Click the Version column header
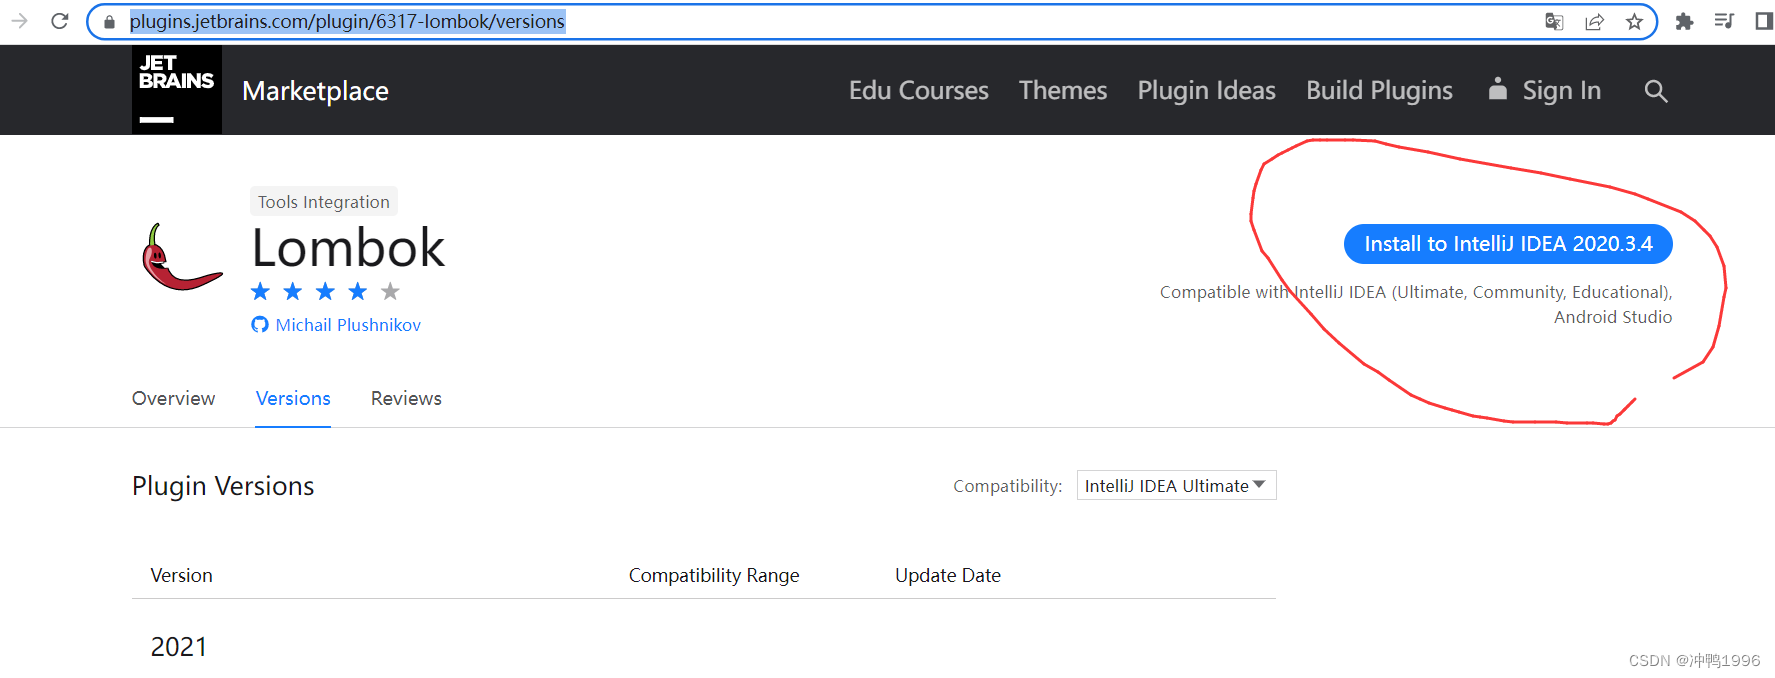The image size is (1775, 678). pyautogui.click(x=181, y=575)
